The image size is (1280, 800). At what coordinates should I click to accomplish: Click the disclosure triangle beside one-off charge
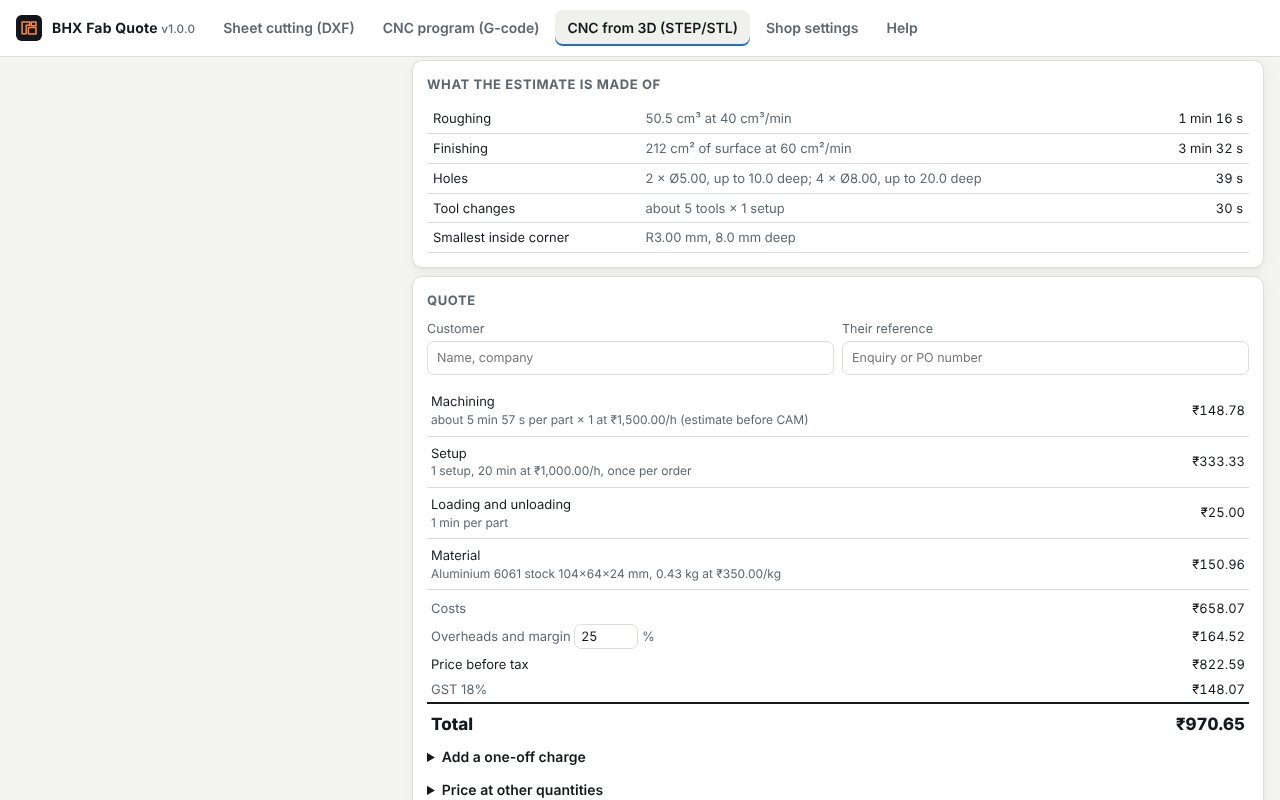[432, 757]
